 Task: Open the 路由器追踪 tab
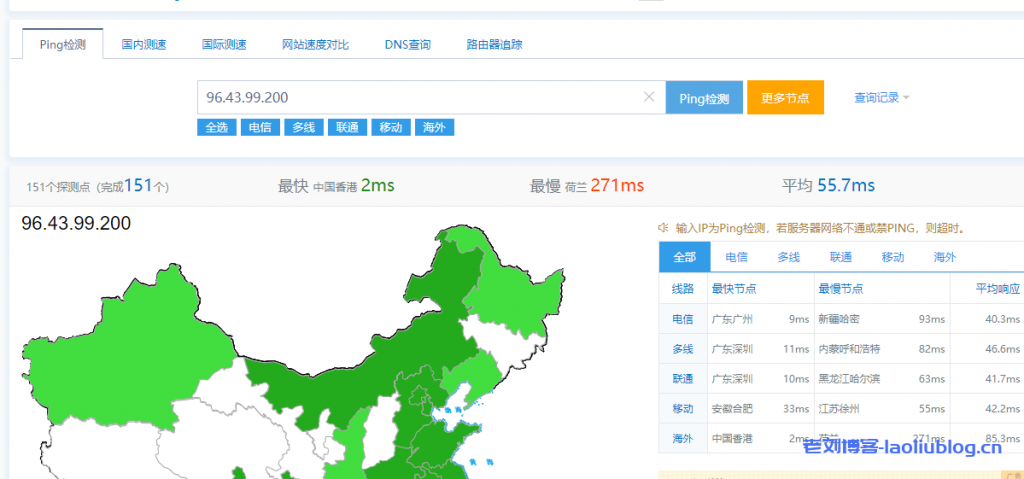494,45
